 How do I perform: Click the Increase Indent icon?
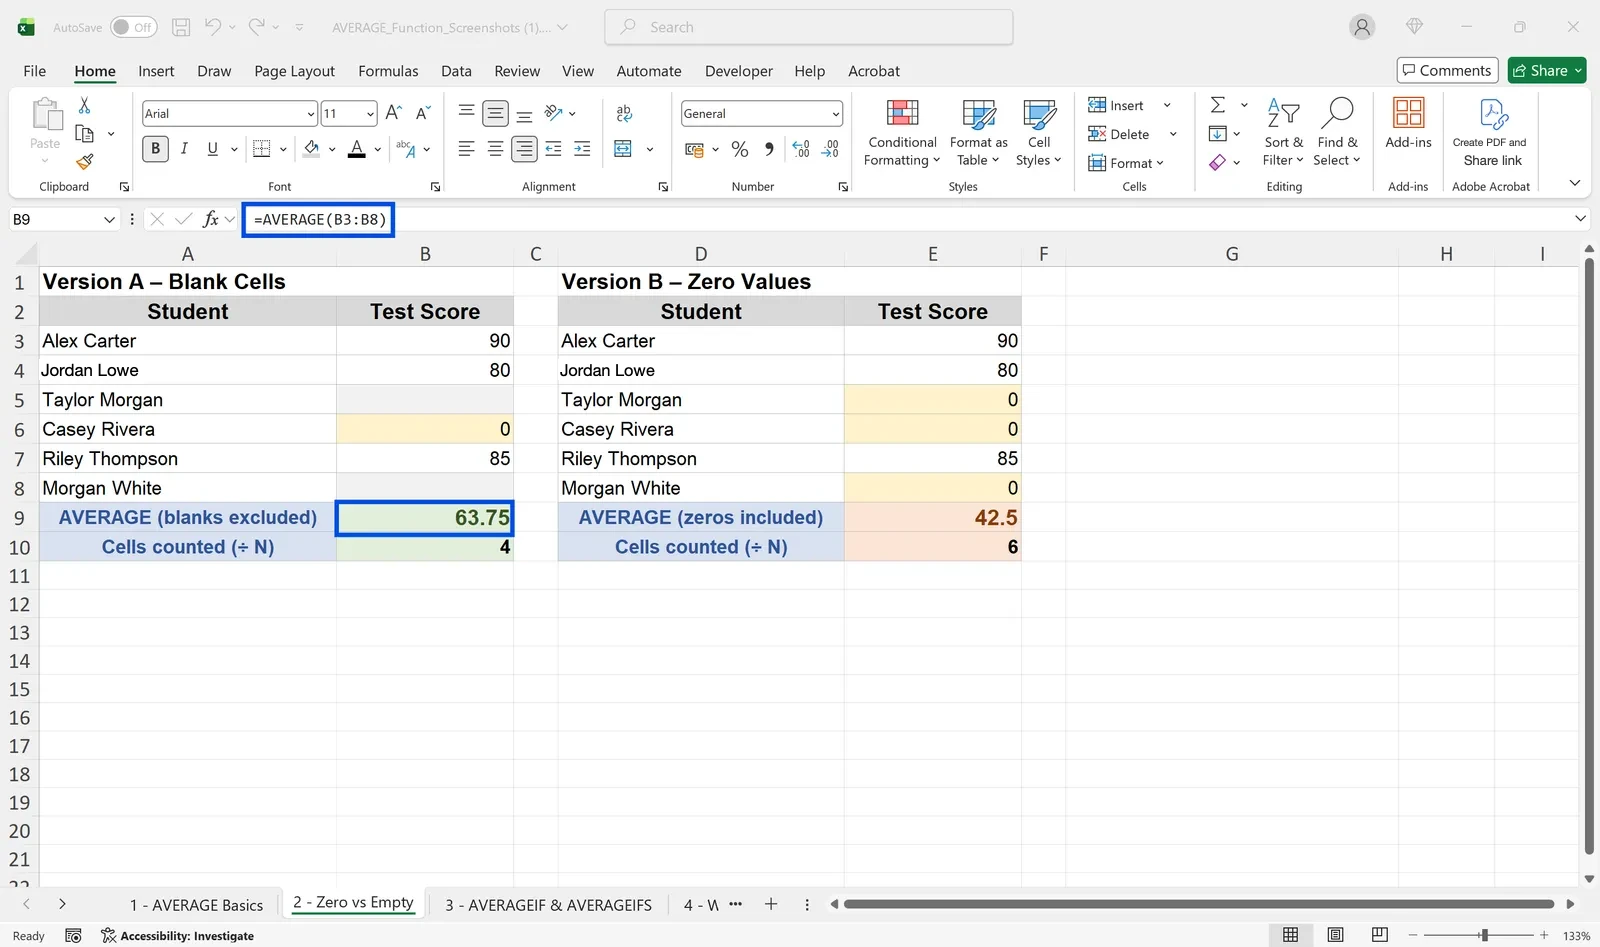click(582, 149)
